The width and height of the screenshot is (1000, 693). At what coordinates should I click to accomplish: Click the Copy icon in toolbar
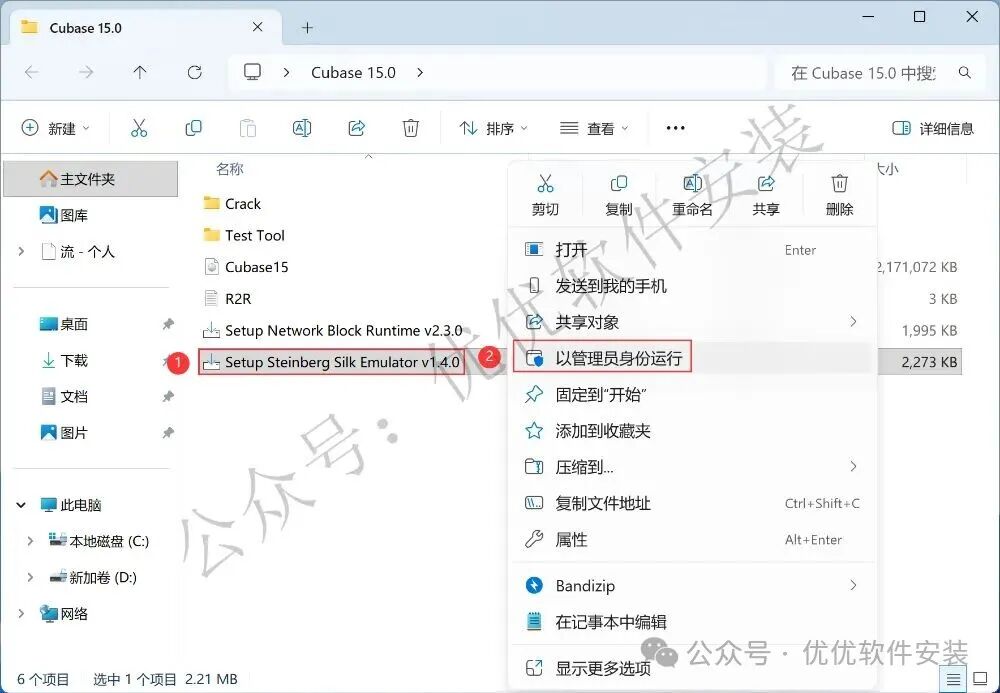coord(193,128)
